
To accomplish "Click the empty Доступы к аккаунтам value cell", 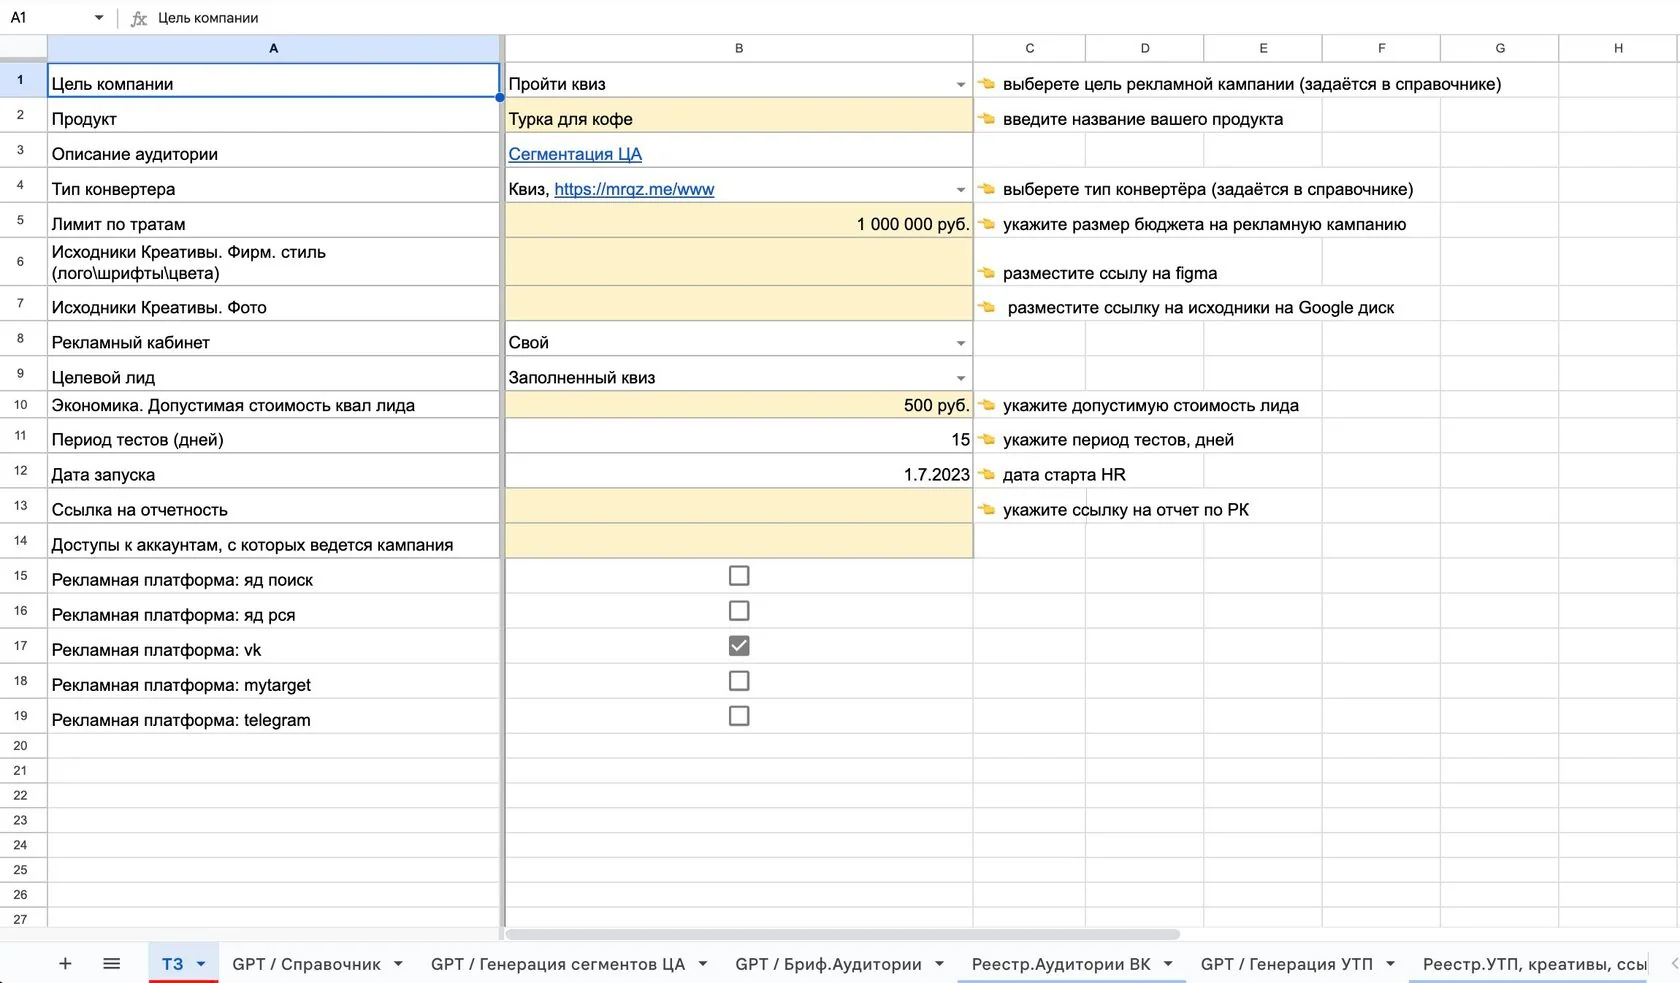I will 739,541.
